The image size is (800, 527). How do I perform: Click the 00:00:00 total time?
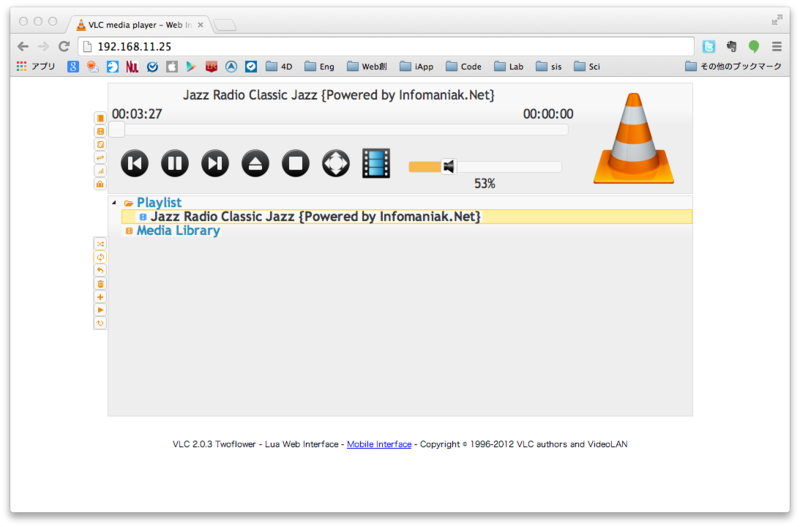(548, 114)
